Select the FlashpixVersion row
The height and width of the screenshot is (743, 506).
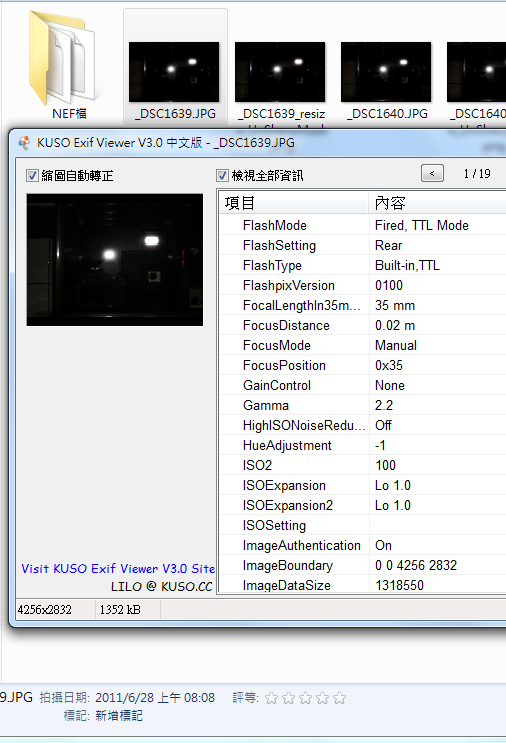tap(363, 285)
